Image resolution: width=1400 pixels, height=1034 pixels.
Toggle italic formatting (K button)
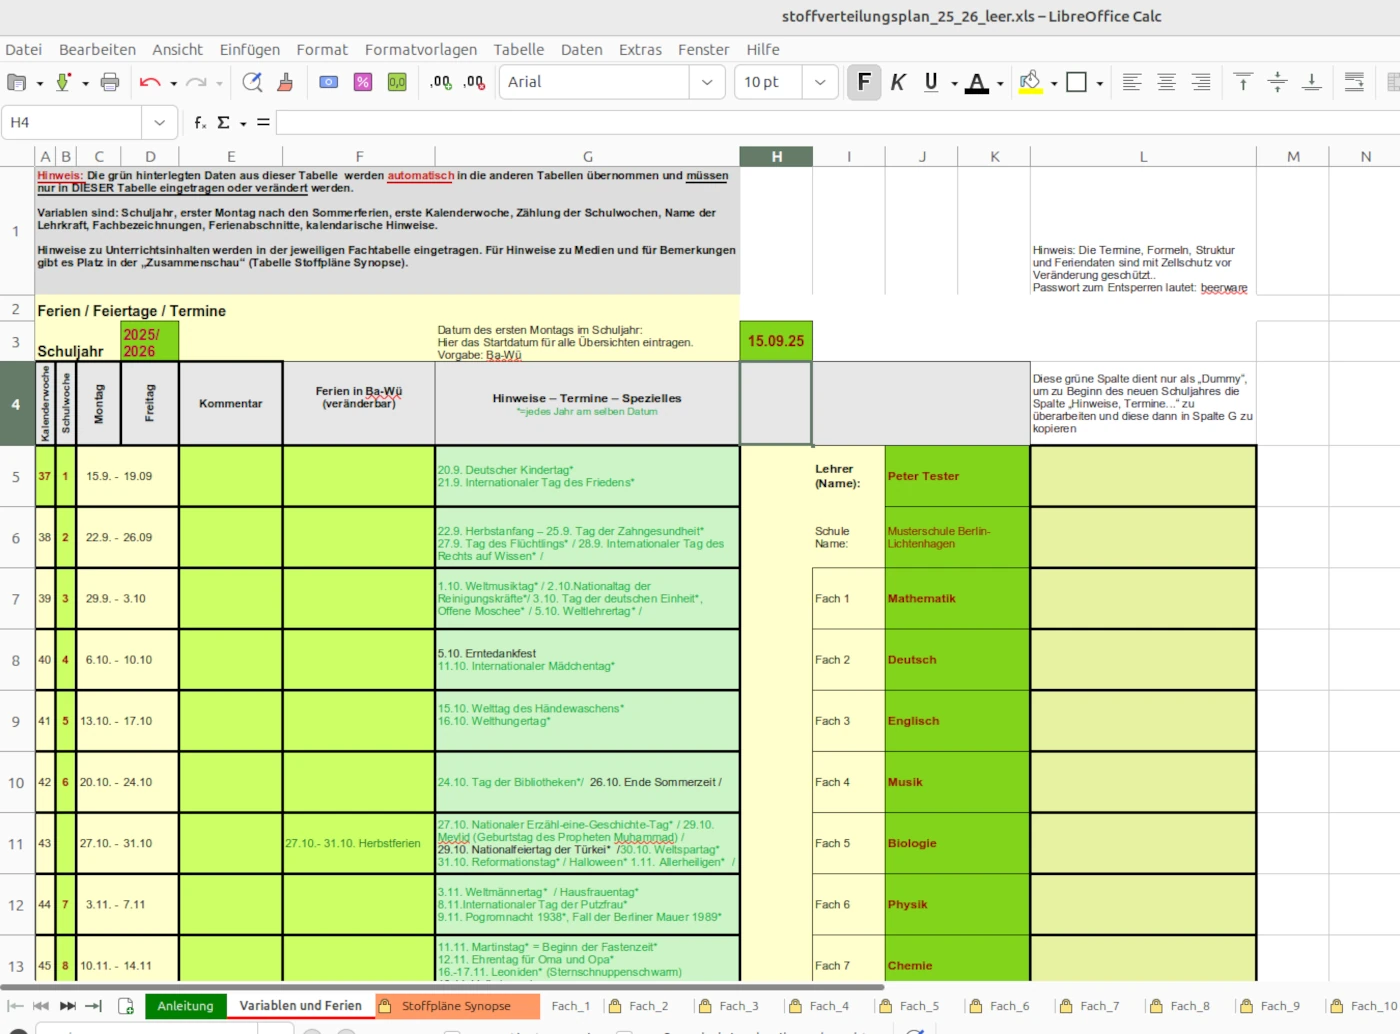click(x=898, y=82)
